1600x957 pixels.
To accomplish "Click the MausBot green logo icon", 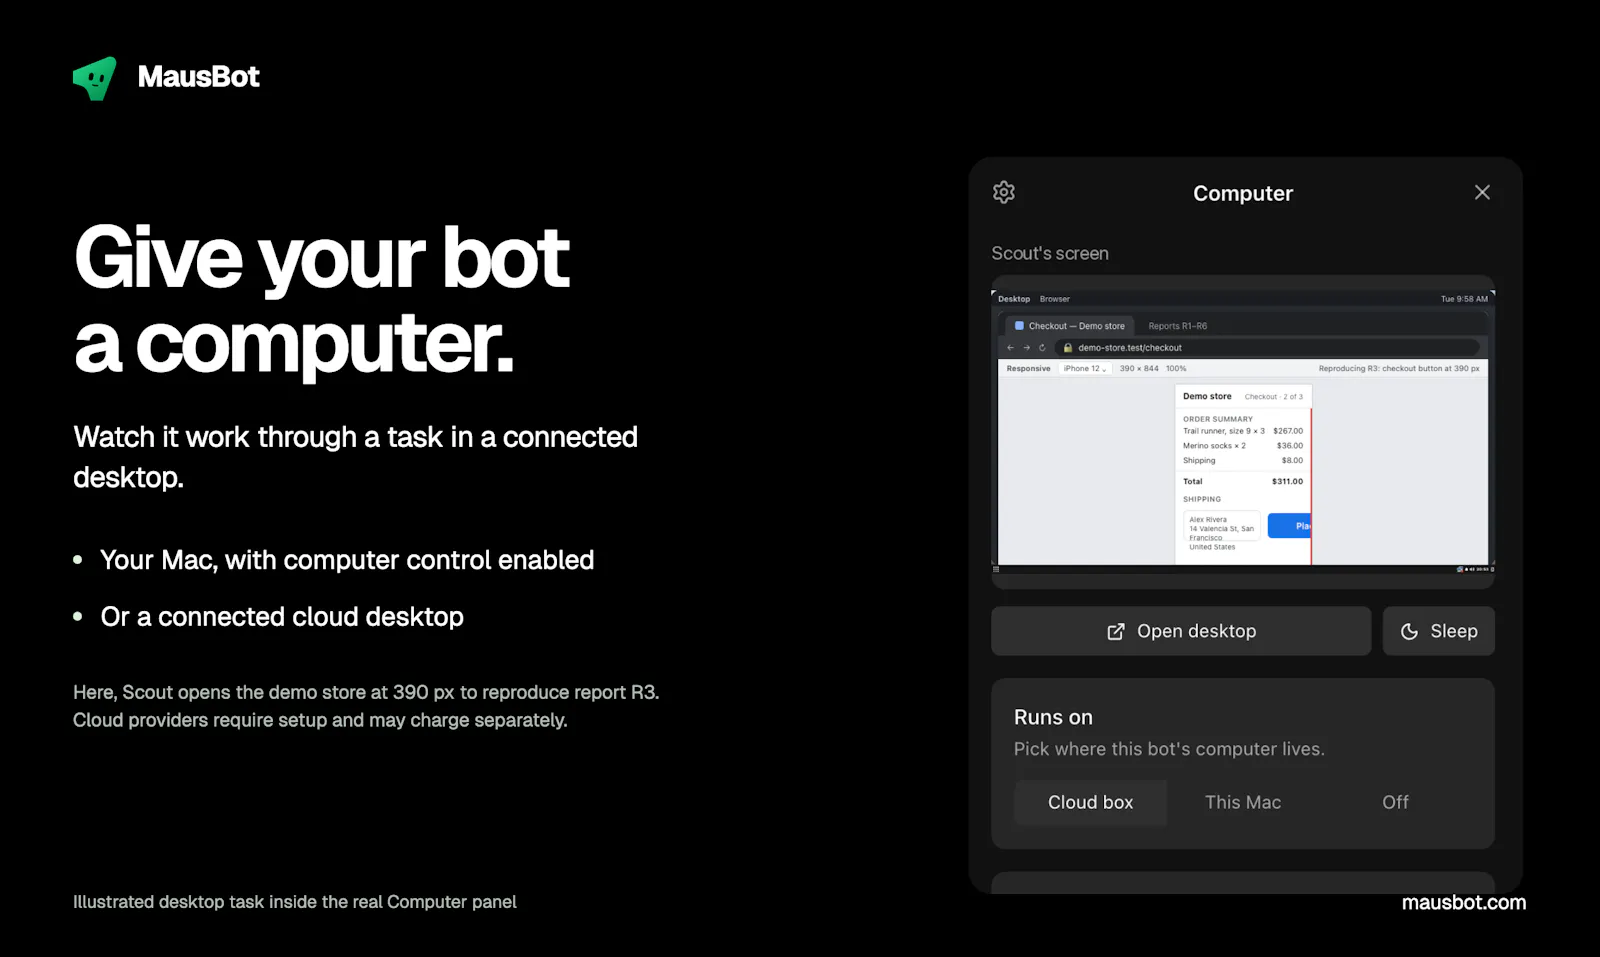I will tap(95, 78).
